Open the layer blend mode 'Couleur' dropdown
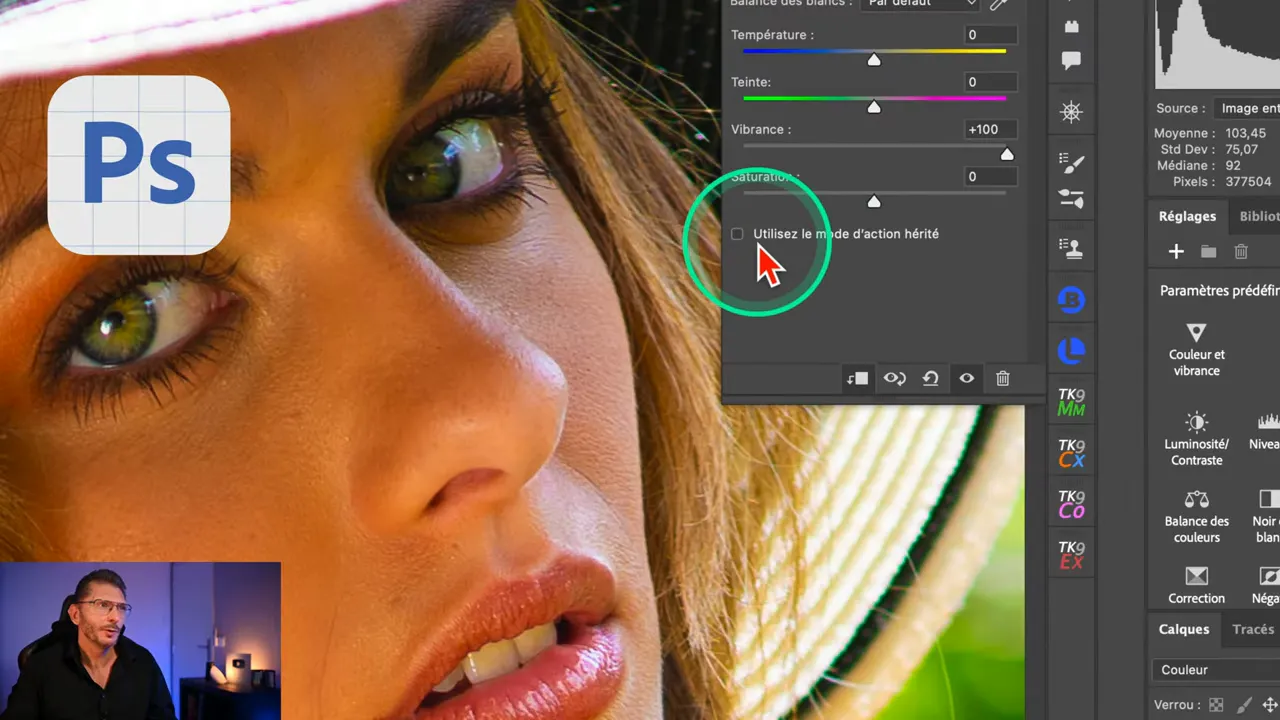The width and height of the screenshot is (1280, 720). (x=1217, y=670)
